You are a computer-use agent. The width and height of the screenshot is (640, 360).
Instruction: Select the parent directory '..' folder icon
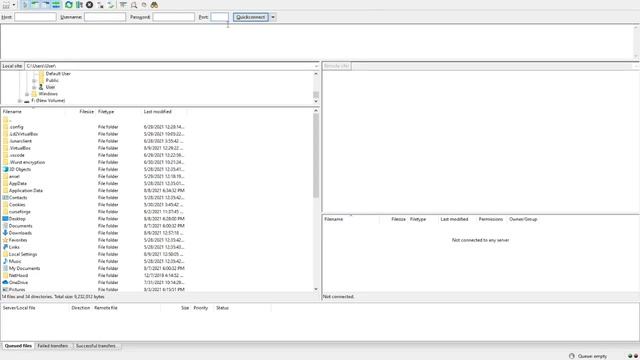click(5, 120)
